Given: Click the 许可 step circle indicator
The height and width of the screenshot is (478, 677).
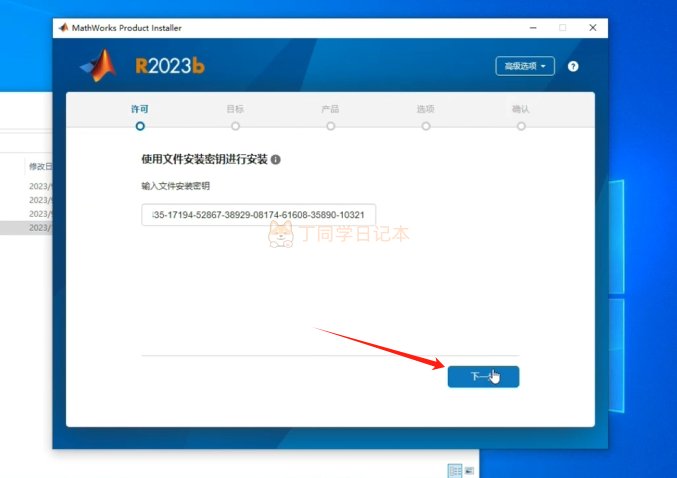Looking at the screenshot, I should (140, 126).
